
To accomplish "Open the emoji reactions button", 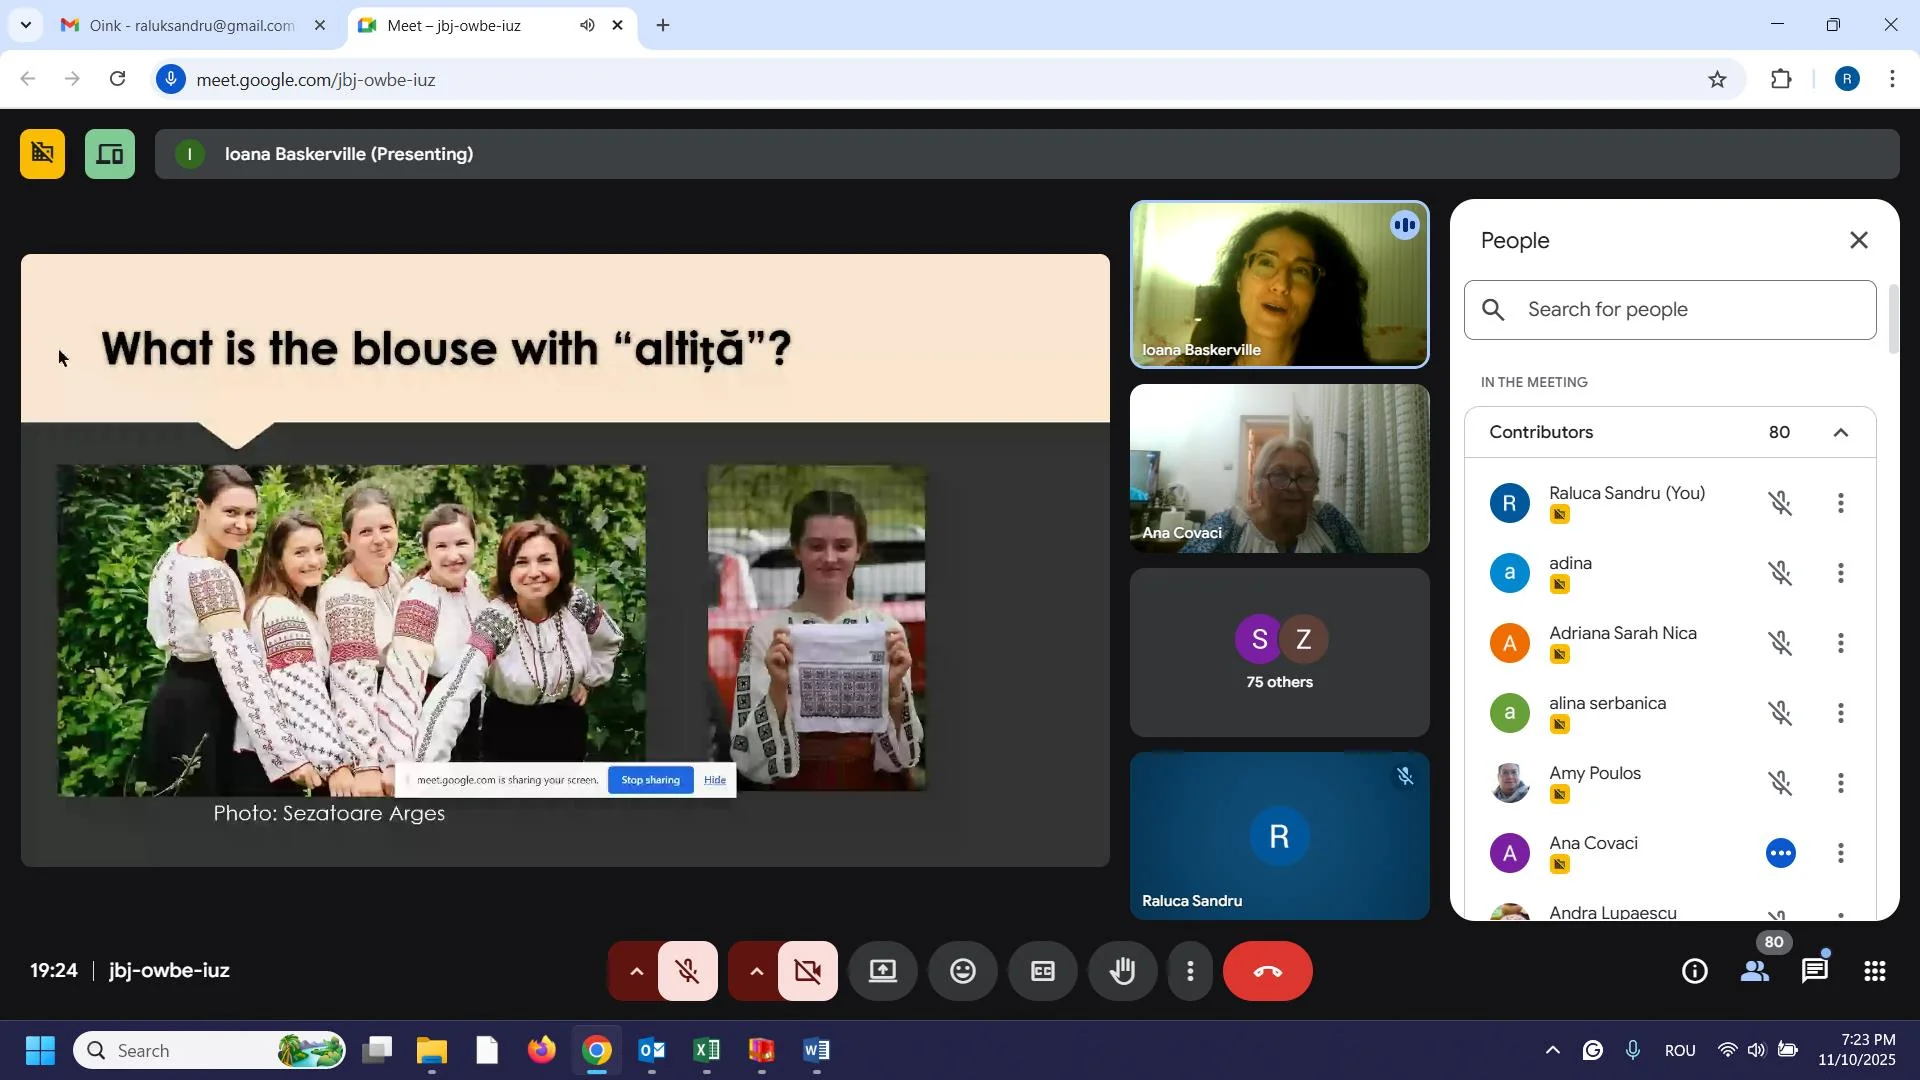I will [962, 972].
